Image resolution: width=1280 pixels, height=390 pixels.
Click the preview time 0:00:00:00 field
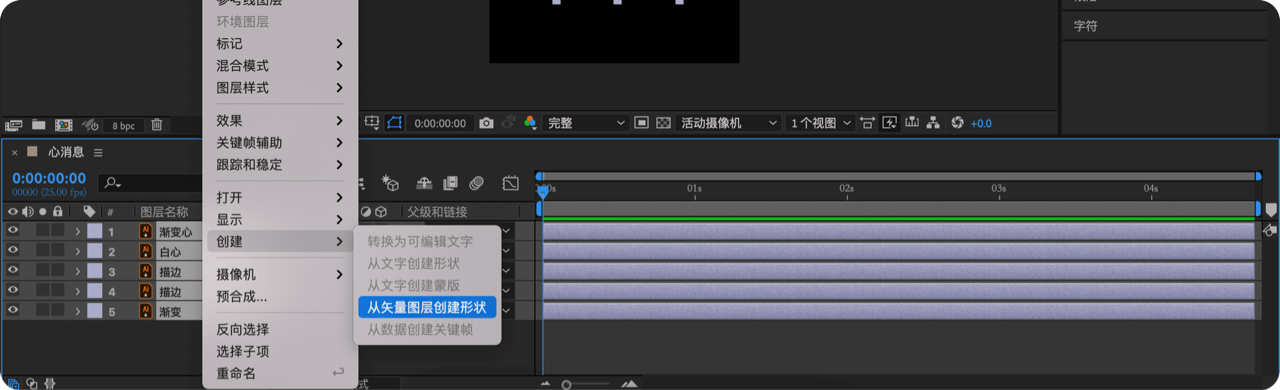click(440, 123)
